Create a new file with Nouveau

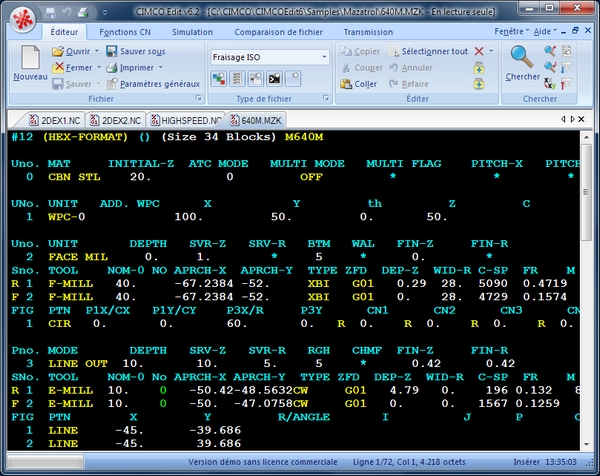(30, 64)
